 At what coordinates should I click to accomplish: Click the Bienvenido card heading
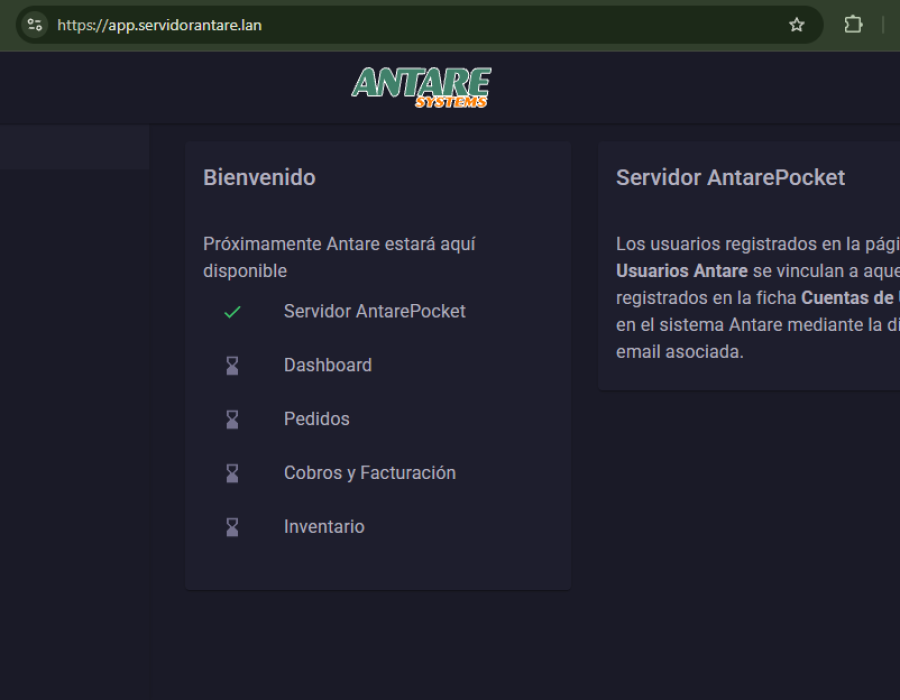point(259,178)
